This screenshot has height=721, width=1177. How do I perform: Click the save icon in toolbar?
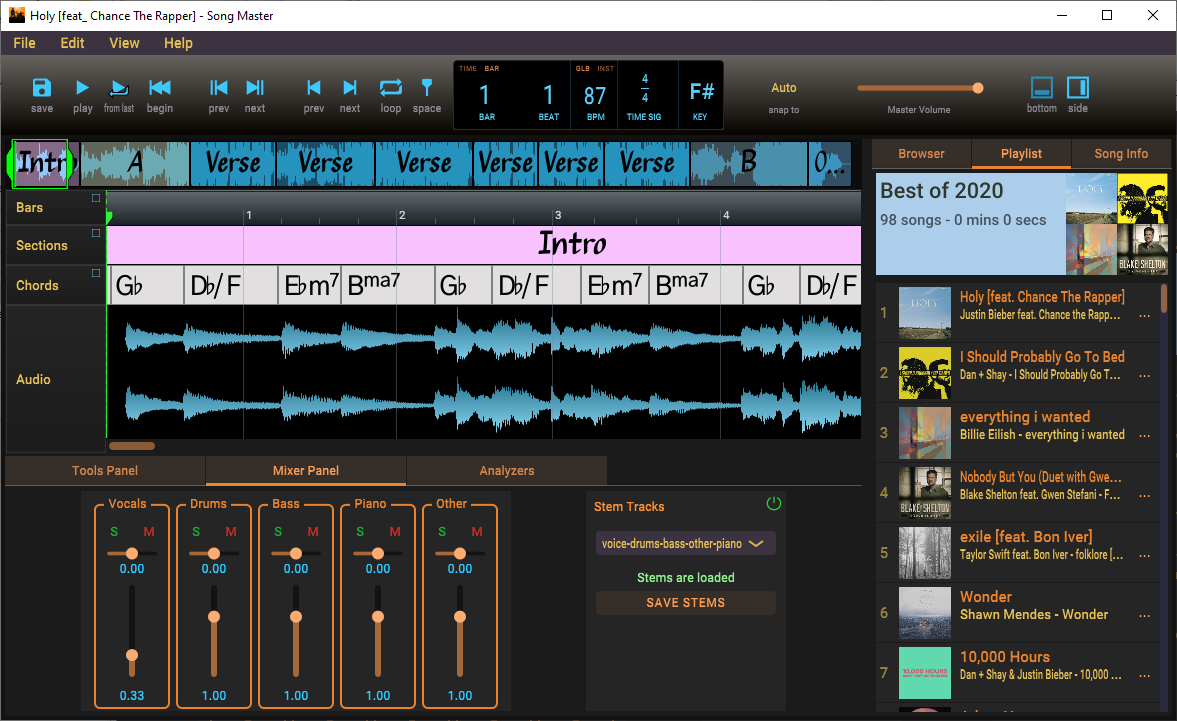[42, 89]
